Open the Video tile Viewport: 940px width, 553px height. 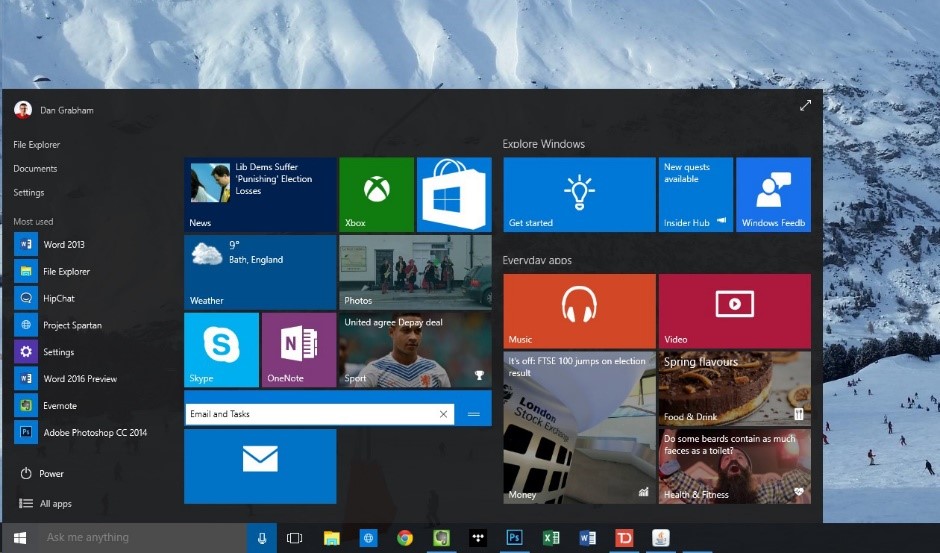(x=734, y=311)
